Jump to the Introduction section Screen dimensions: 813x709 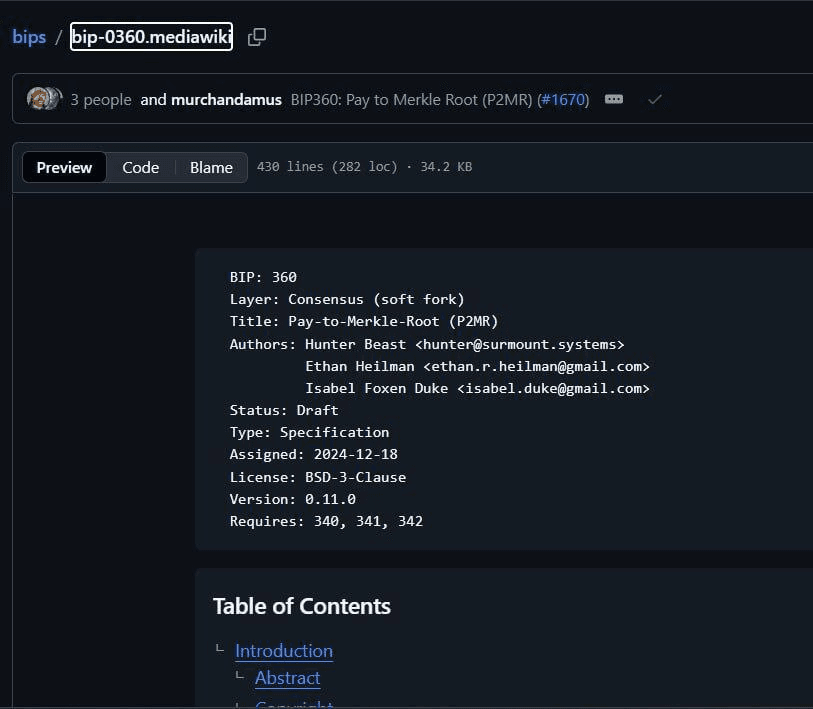tap(284, 651)
